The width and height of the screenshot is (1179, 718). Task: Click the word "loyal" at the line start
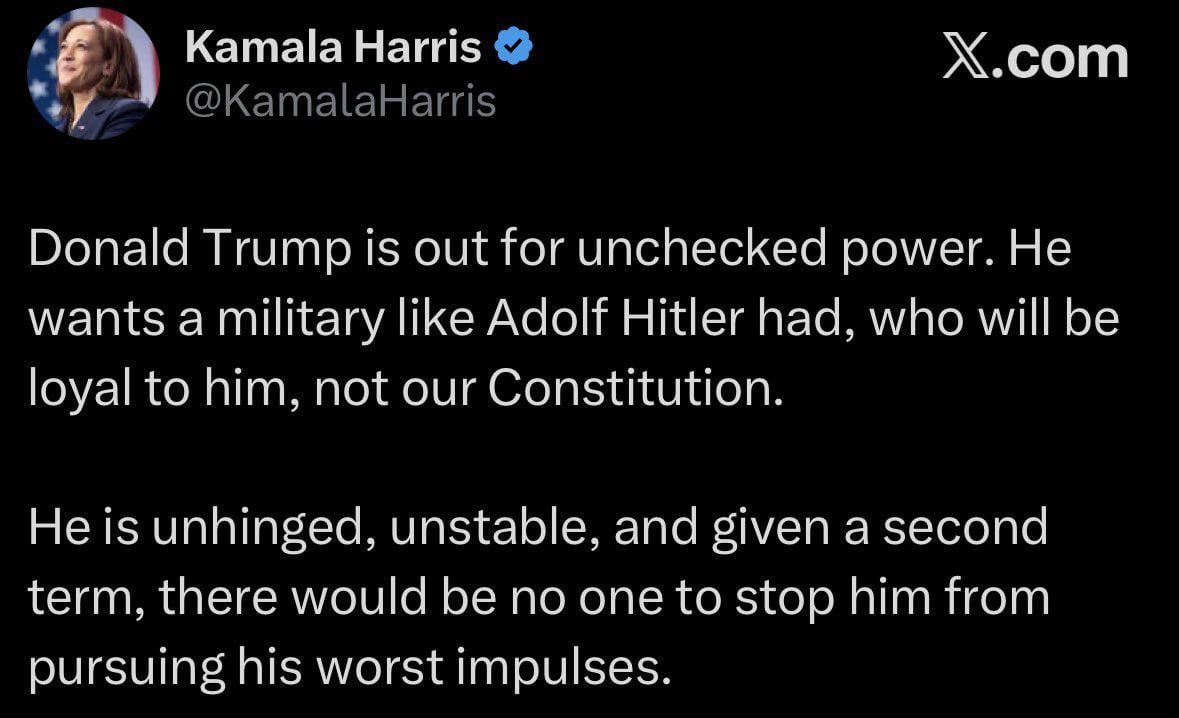pos(80,389)
